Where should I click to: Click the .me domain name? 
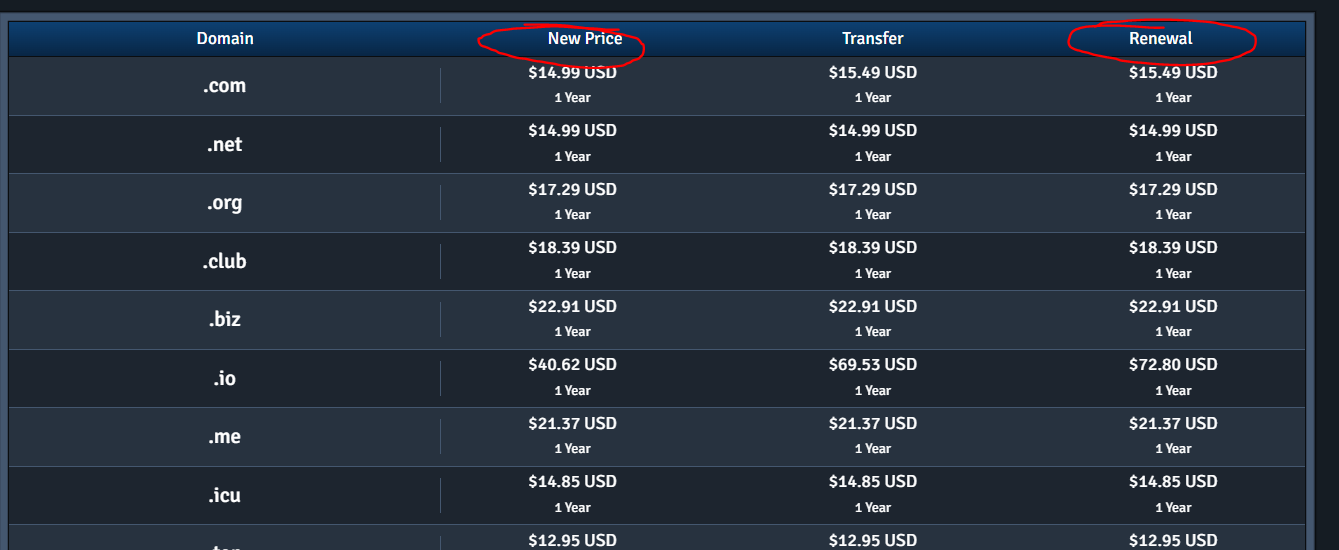coord(224,437)
